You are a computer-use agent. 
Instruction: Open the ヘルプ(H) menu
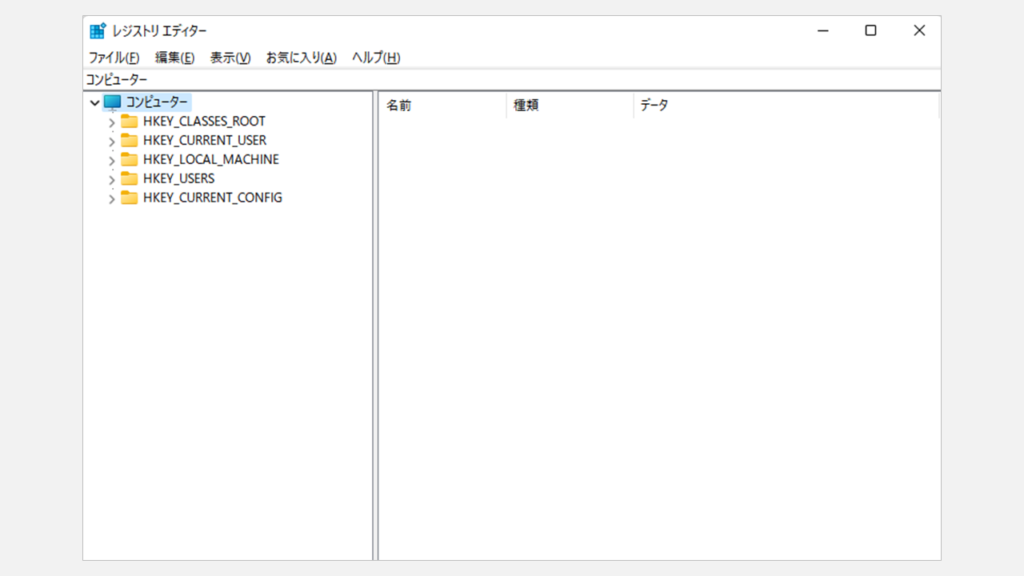coord(376,58)
